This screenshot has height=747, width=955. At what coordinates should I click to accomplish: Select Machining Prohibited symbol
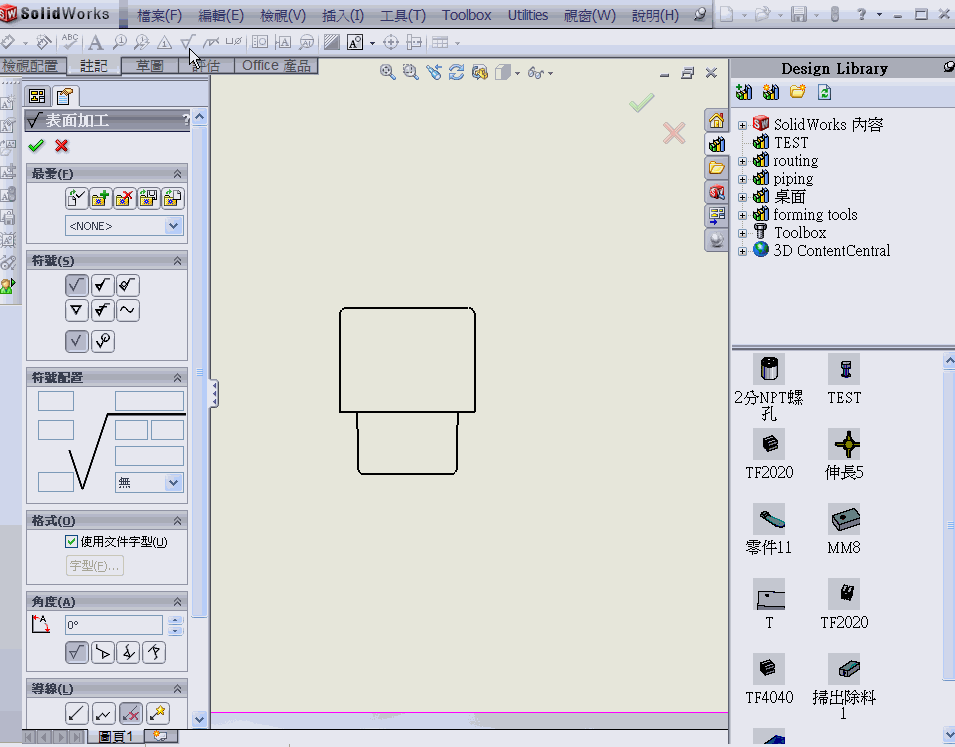tap(128, 285)
